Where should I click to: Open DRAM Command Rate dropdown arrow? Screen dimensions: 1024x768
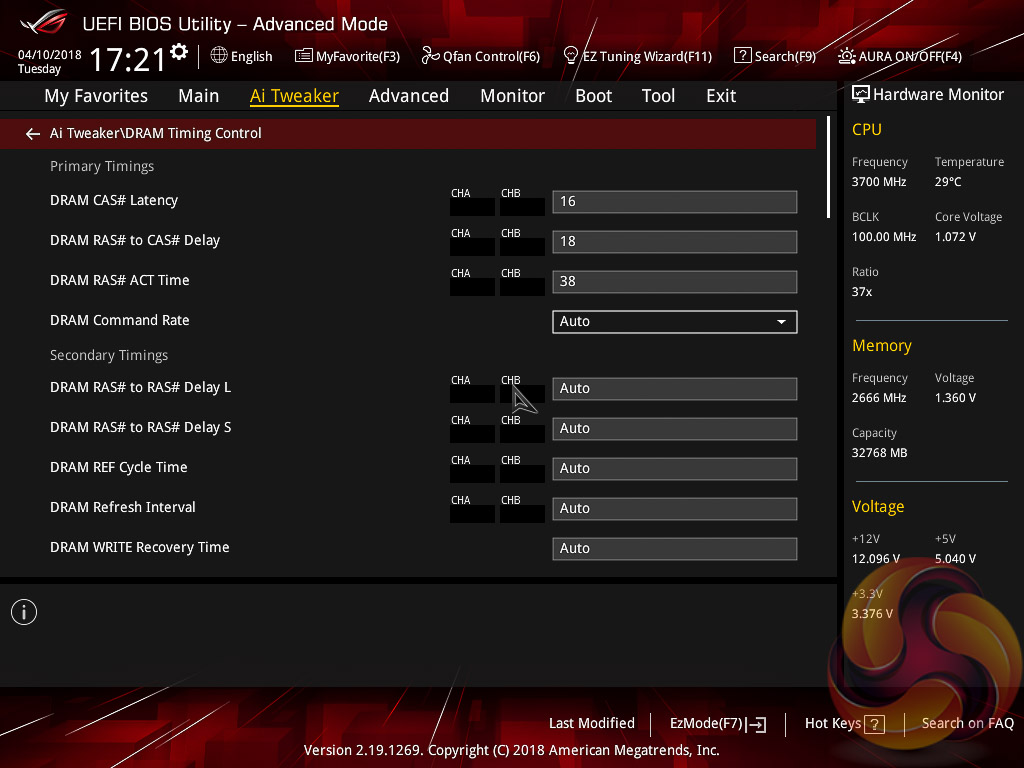coord(781,322)
